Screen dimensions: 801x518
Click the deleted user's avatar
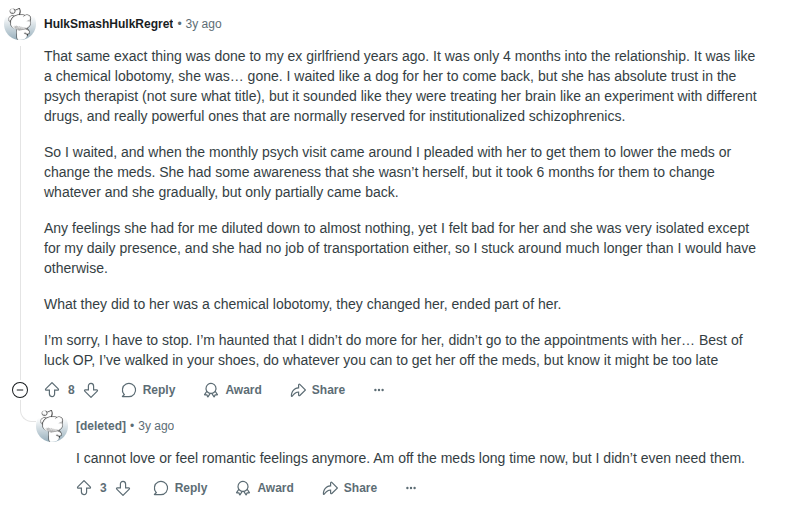click(53, 426)
